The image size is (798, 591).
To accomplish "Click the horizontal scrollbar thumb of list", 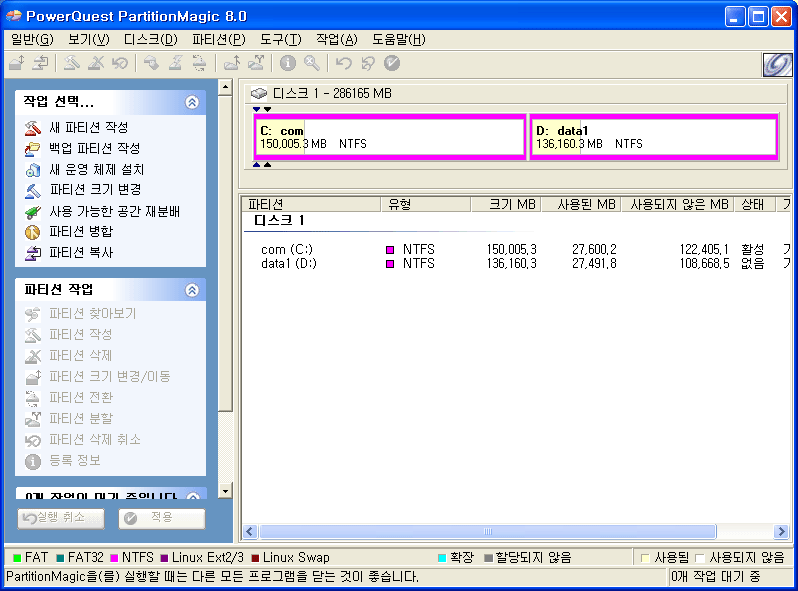I will point(488,532).
